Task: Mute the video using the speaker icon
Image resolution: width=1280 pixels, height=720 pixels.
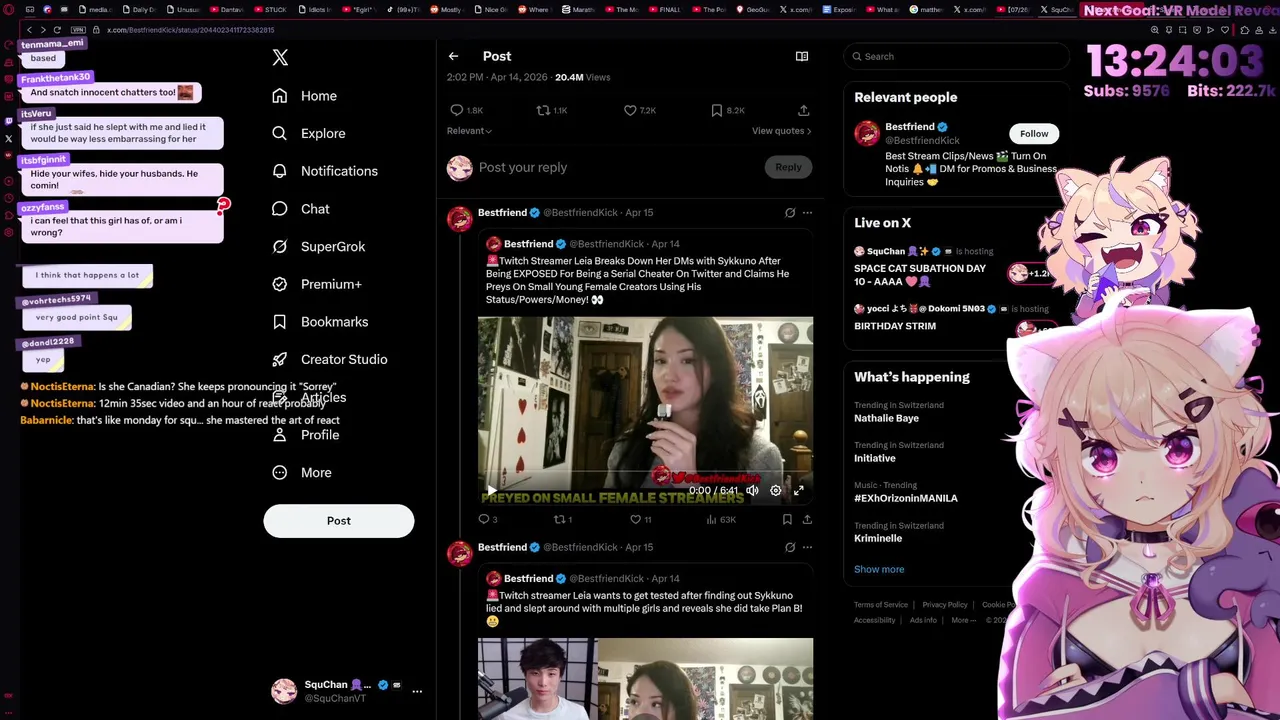Action: [x=752, y=491]
